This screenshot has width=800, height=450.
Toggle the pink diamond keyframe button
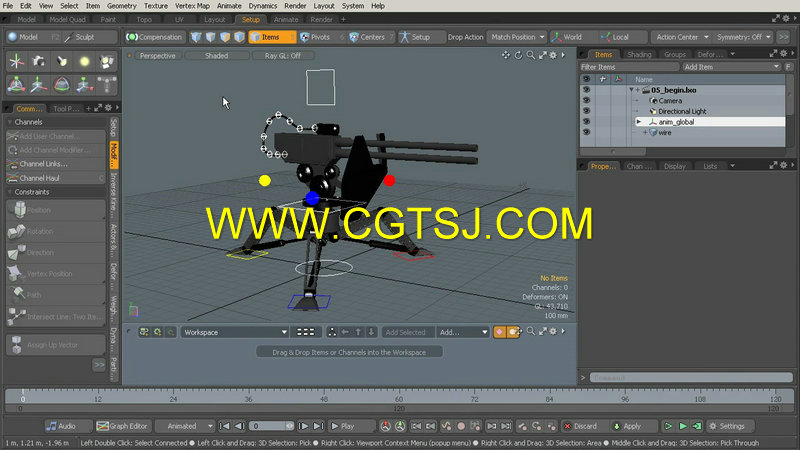(499, 332)
